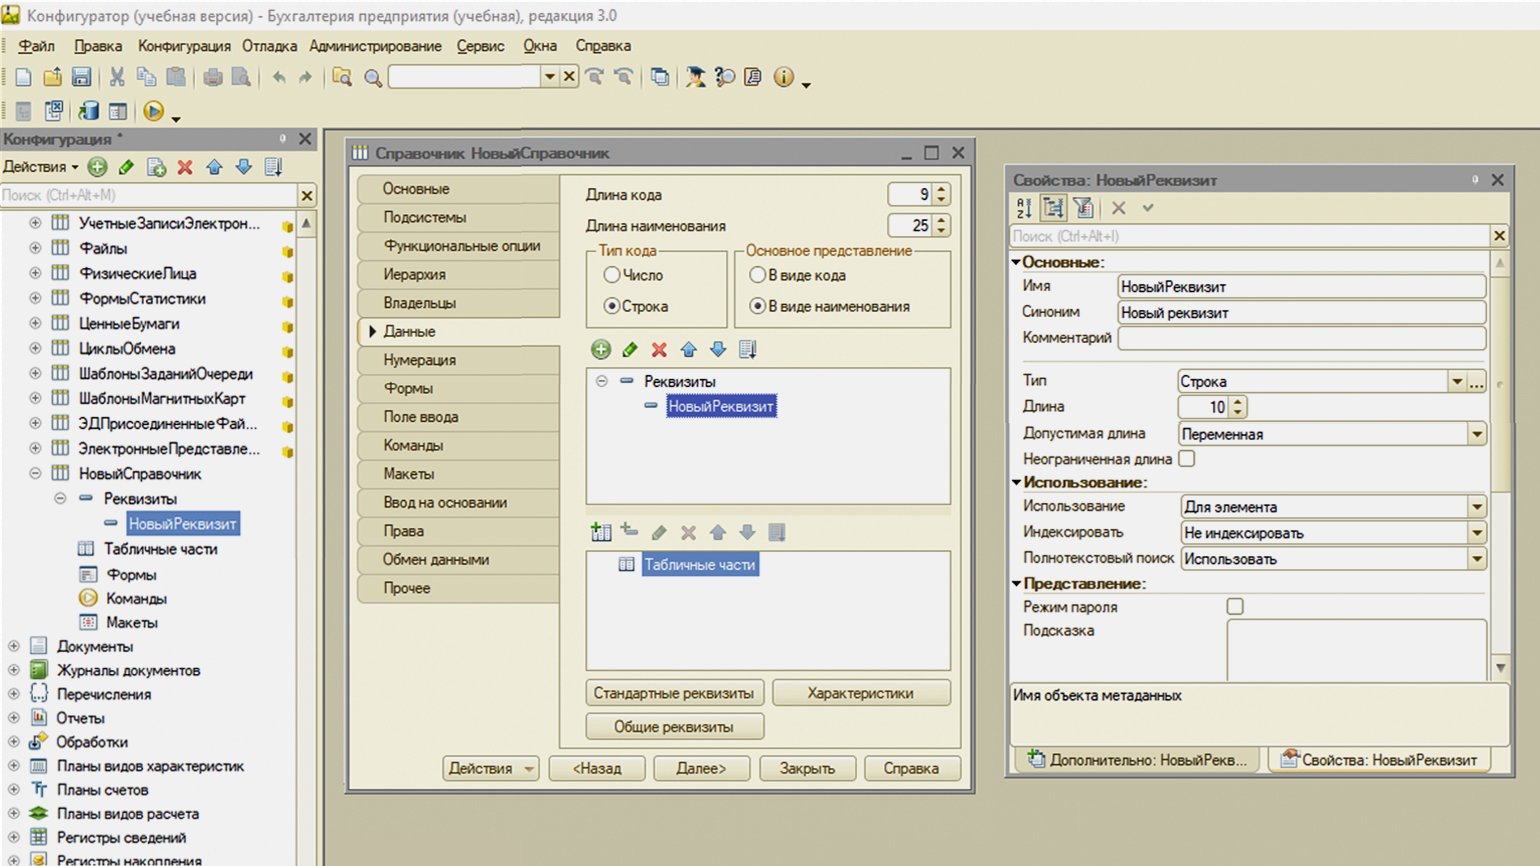Expand Документы tree node
This screenshot has width=1540, height=866.
click(x=13, y=646)
